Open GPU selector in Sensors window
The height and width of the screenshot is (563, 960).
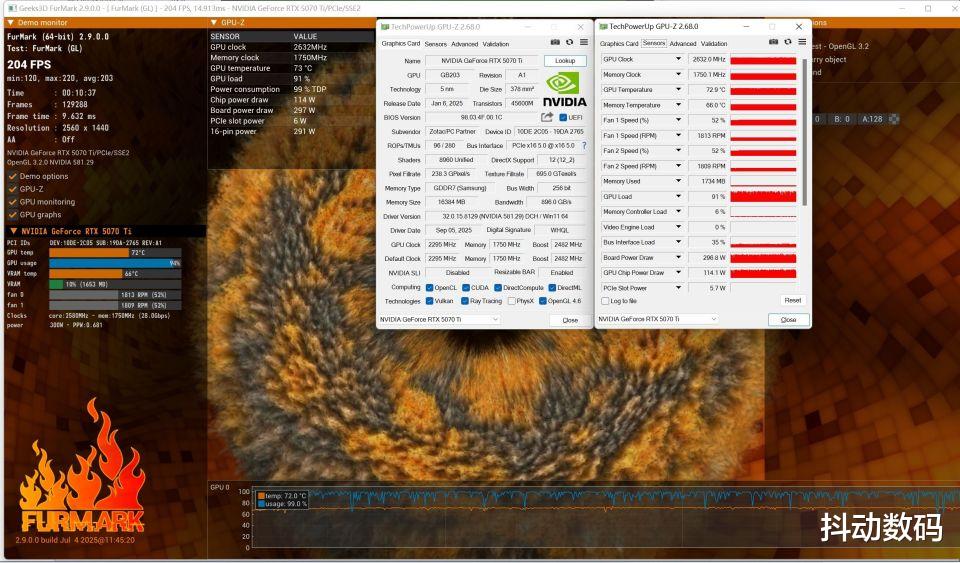coord(658,319)
